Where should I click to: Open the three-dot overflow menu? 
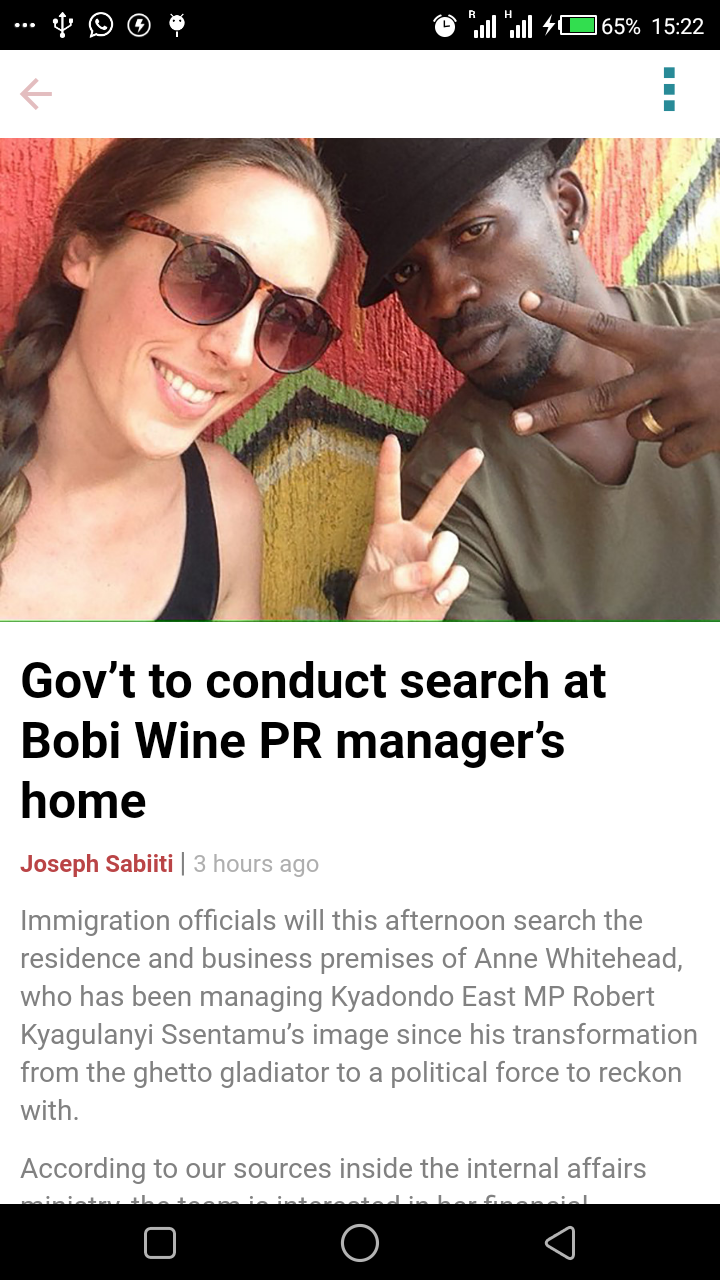pos(669,90)
